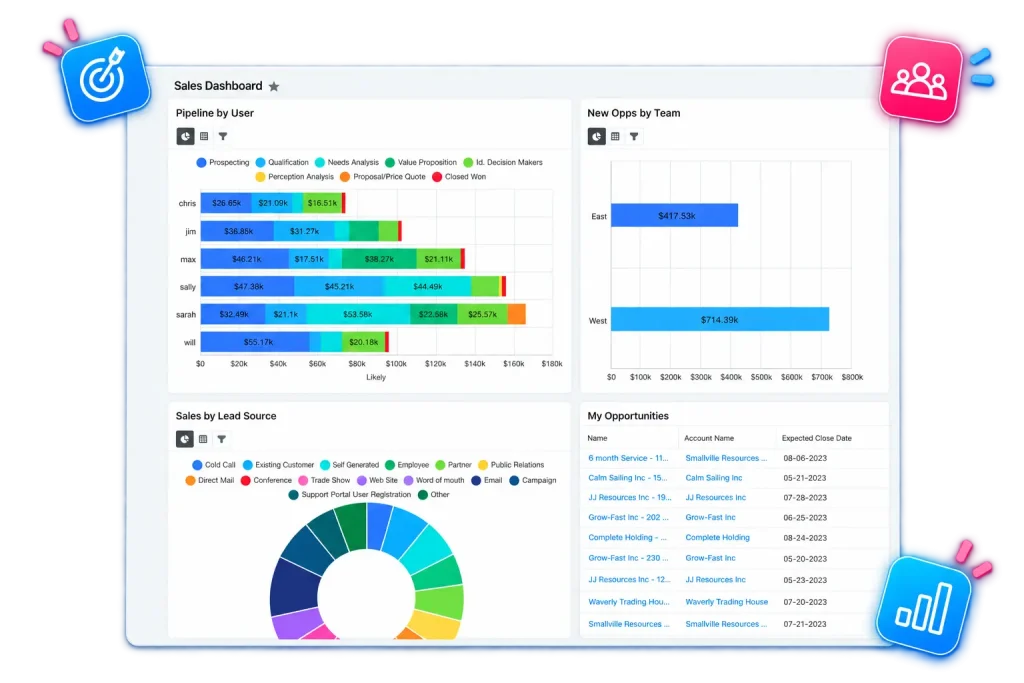The width and height of the screenshot is (1024, 683).
Task: Toggle Word of mouth legend item
Action: coord(434,480)
